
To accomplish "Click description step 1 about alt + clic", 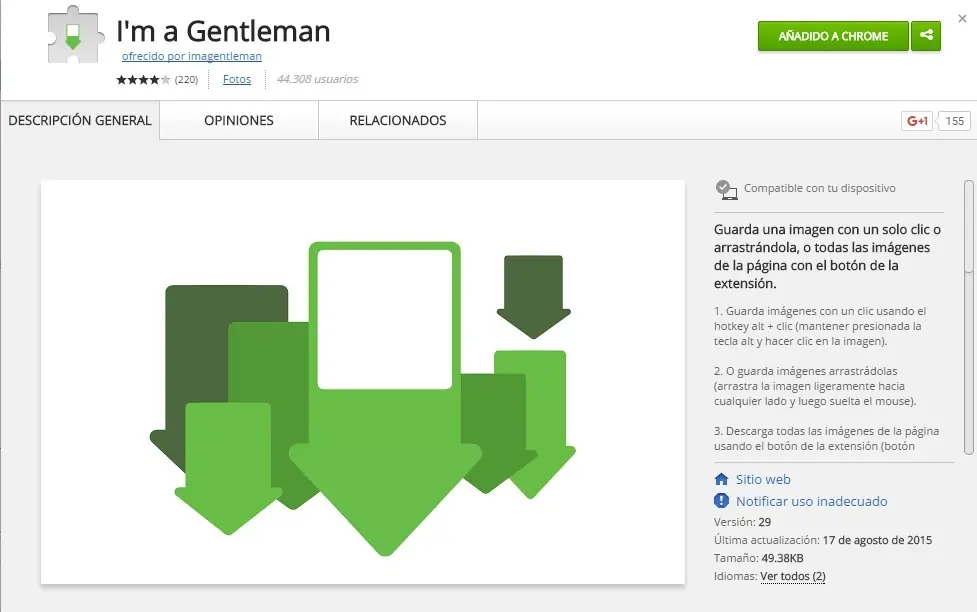I will (820, 326).
